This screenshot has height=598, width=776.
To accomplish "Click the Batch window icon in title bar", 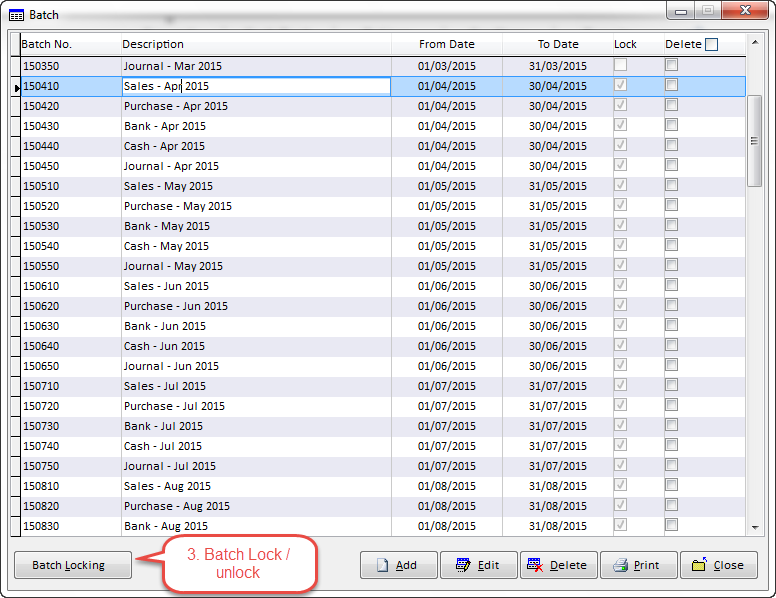I will tap(16, 15).
